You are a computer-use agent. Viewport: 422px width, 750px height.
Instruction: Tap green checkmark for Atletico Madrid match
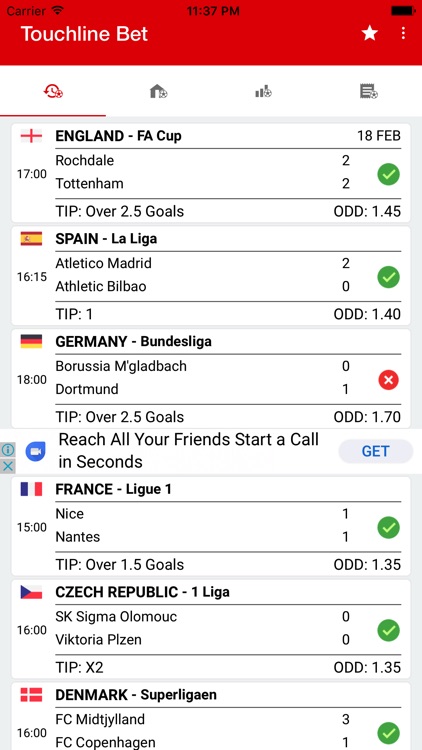389,277
